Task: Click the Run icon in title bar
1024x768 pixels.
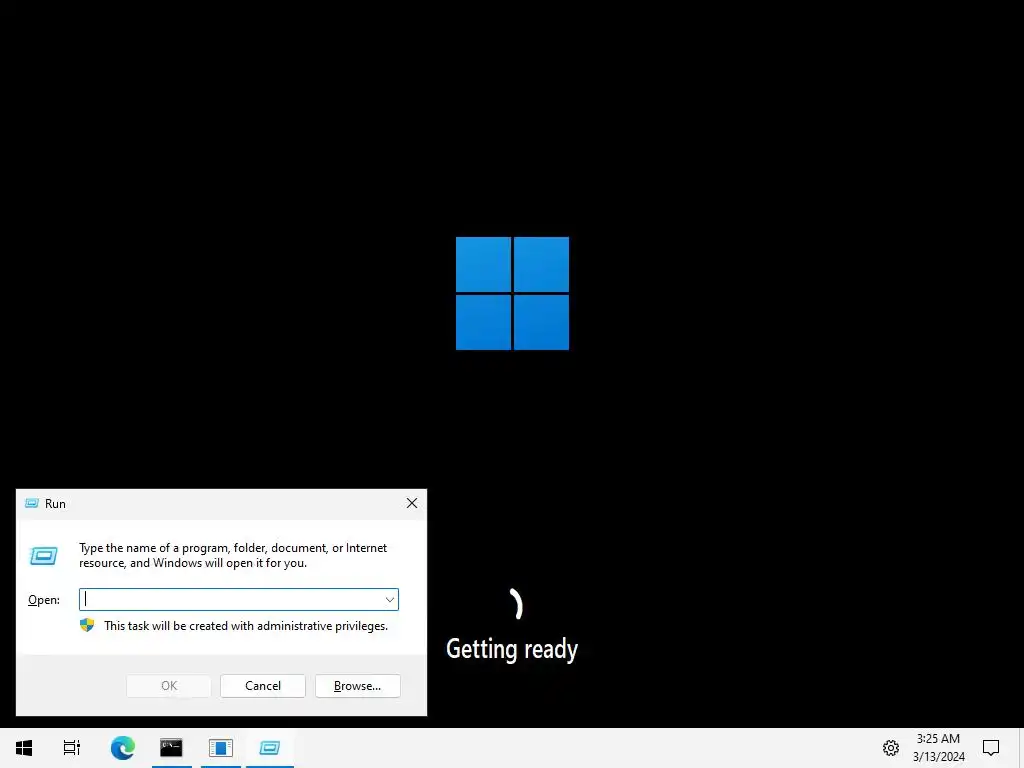Action: [31, 504]
